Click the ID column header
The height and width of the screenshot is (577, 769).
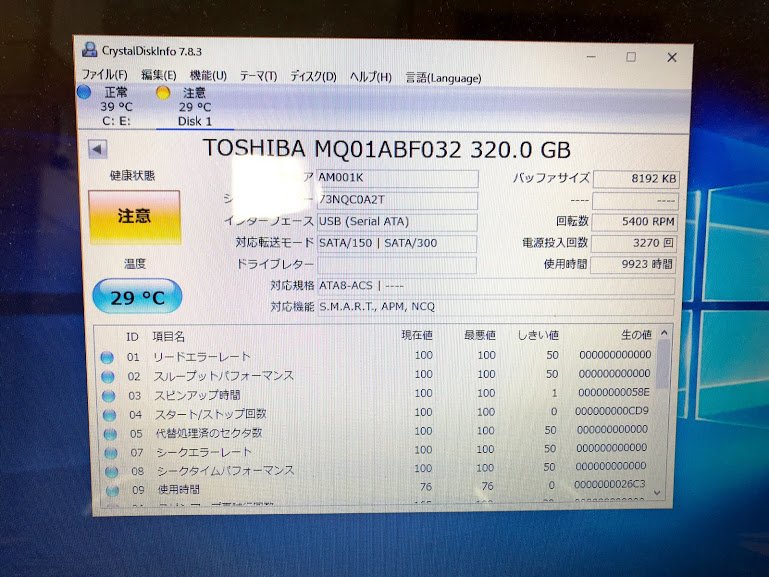(x=132, y=337)
